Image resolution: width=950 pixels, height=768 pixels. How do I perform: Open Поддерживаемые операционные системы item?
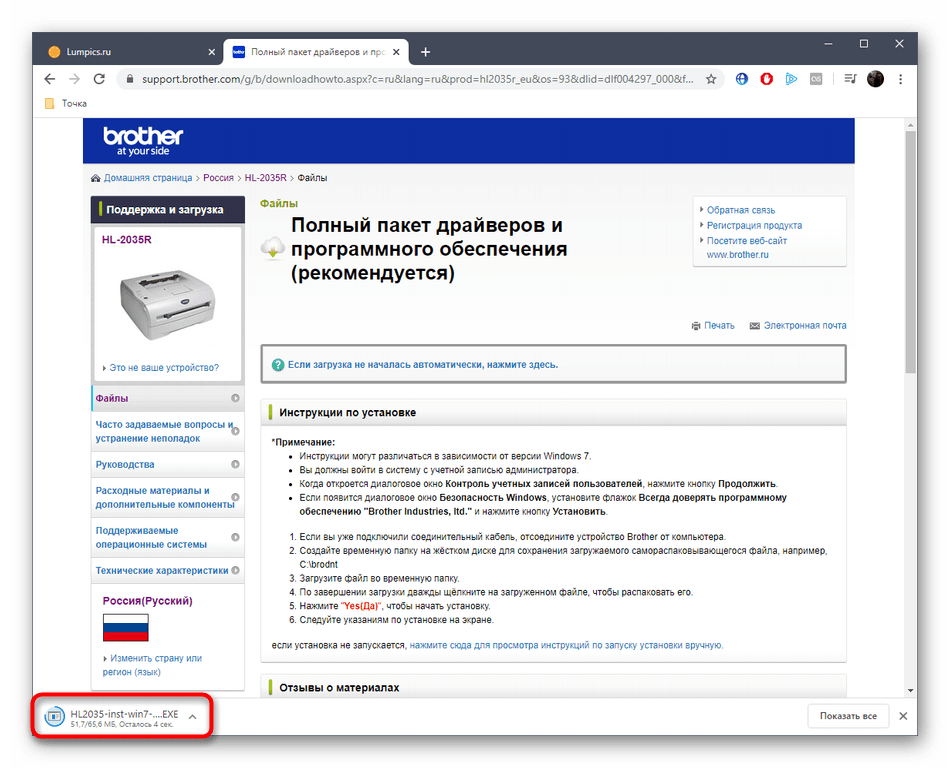(x=167, y=537)
